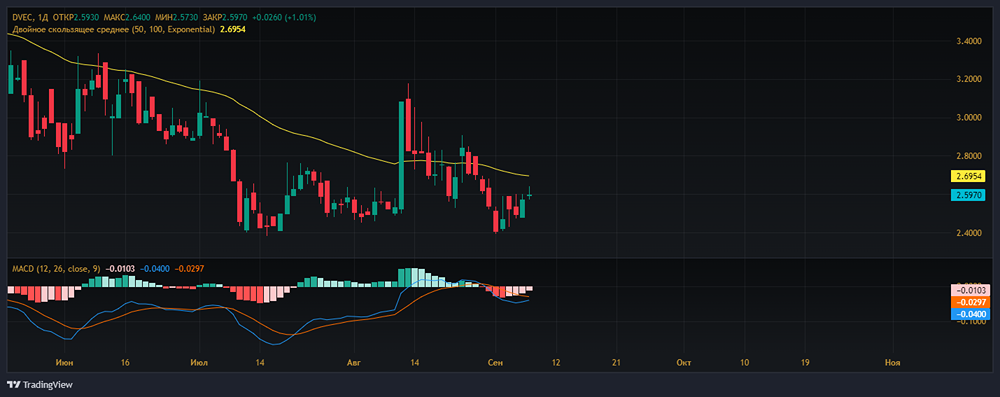Click the Сен date label
Screen dimensions: 1000x397
(x=495, y=363)
